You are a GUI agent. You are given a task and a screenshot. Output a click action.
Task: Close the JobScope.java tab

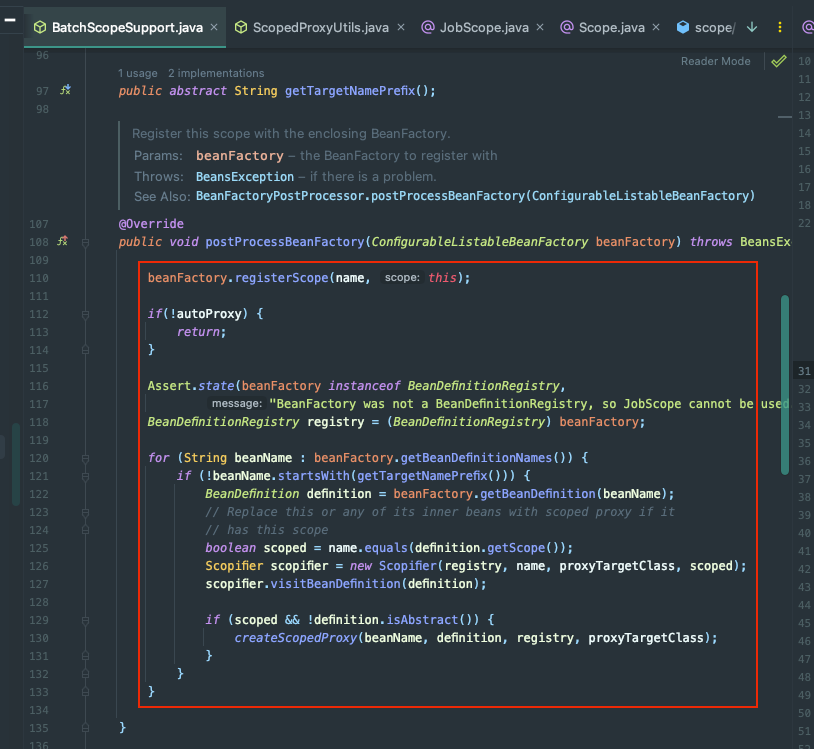[x=540, y=27]
